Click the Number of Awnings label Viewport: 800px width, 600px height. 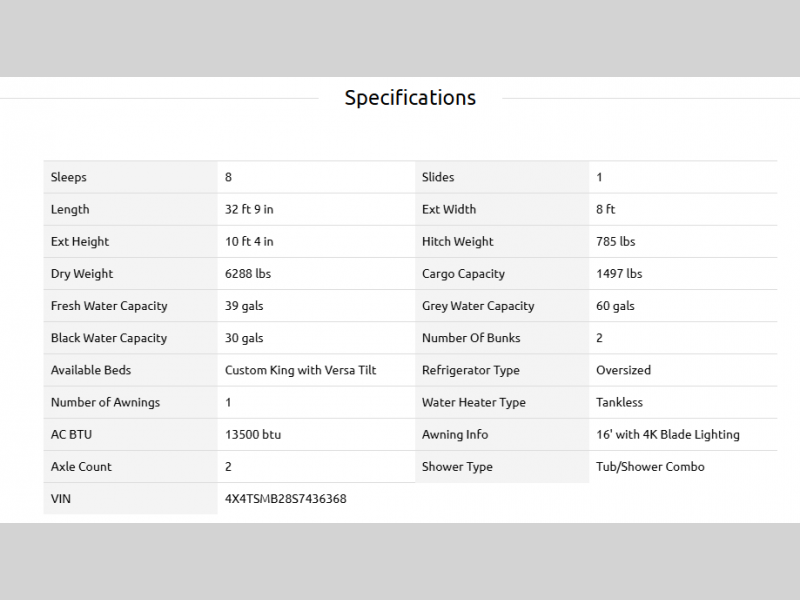point(105,402)
